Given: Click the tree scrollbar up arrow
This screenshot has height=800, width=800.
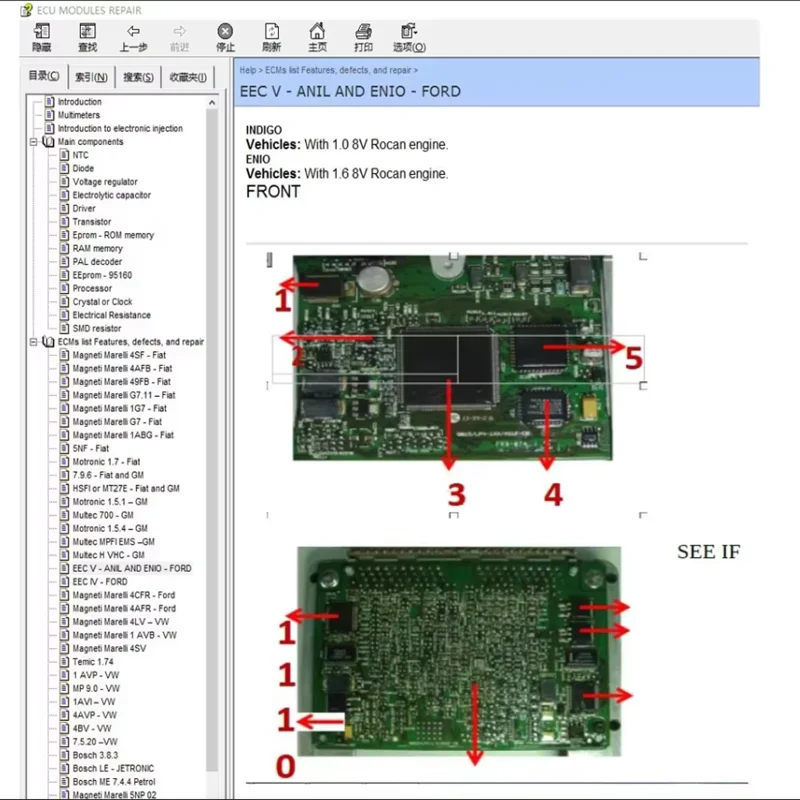Looking at the screenshot, I should [x=212, y=103].
